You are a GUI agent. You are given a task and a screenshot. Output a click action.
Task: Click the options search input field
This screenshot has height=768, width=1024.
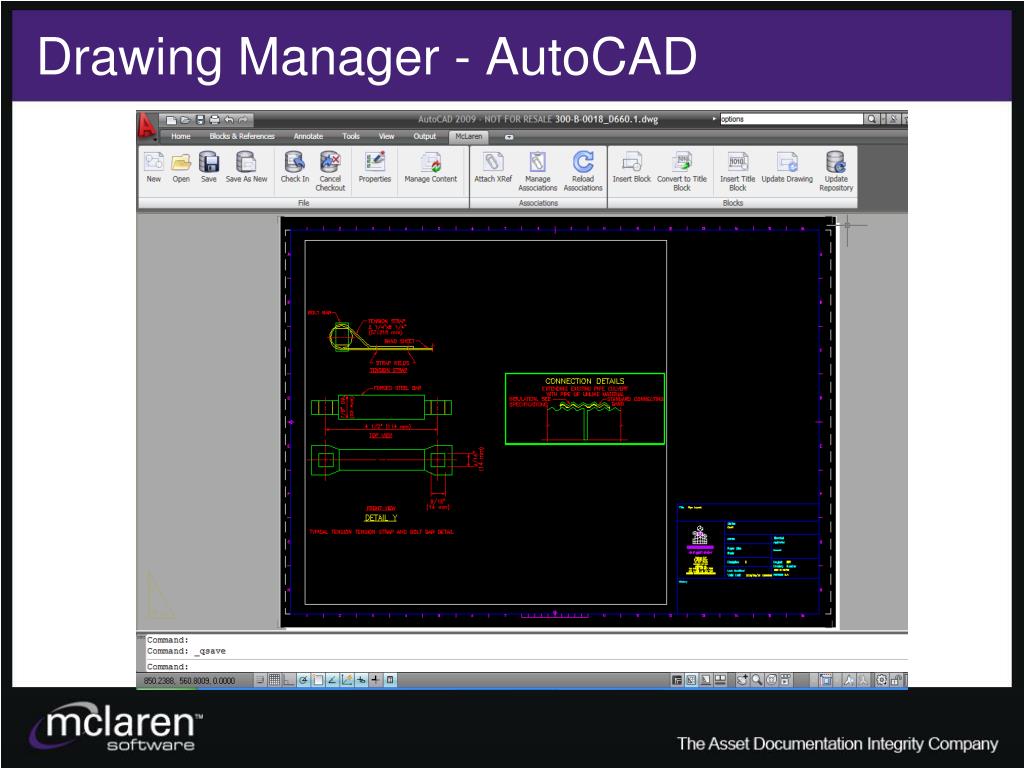tap(792, 119)
